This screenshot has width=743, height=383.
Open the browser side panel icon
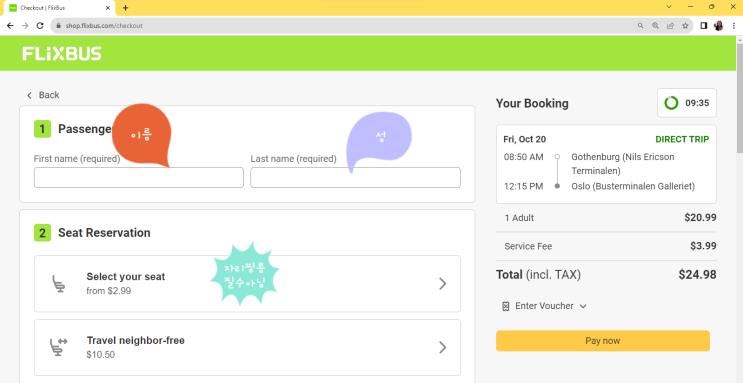[x=704, y=26]
